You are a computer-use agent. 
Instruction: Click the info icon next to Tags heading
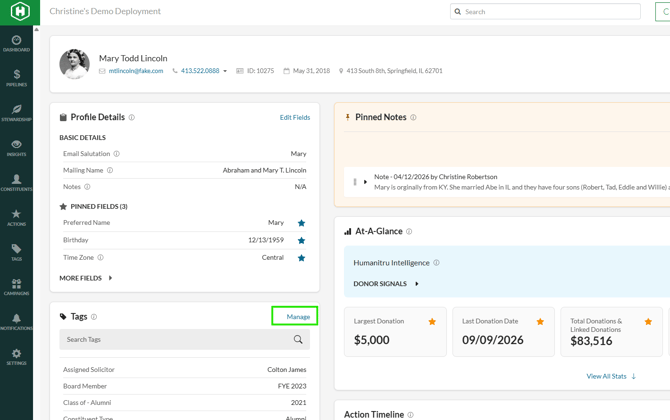click(x=94, y=317)
